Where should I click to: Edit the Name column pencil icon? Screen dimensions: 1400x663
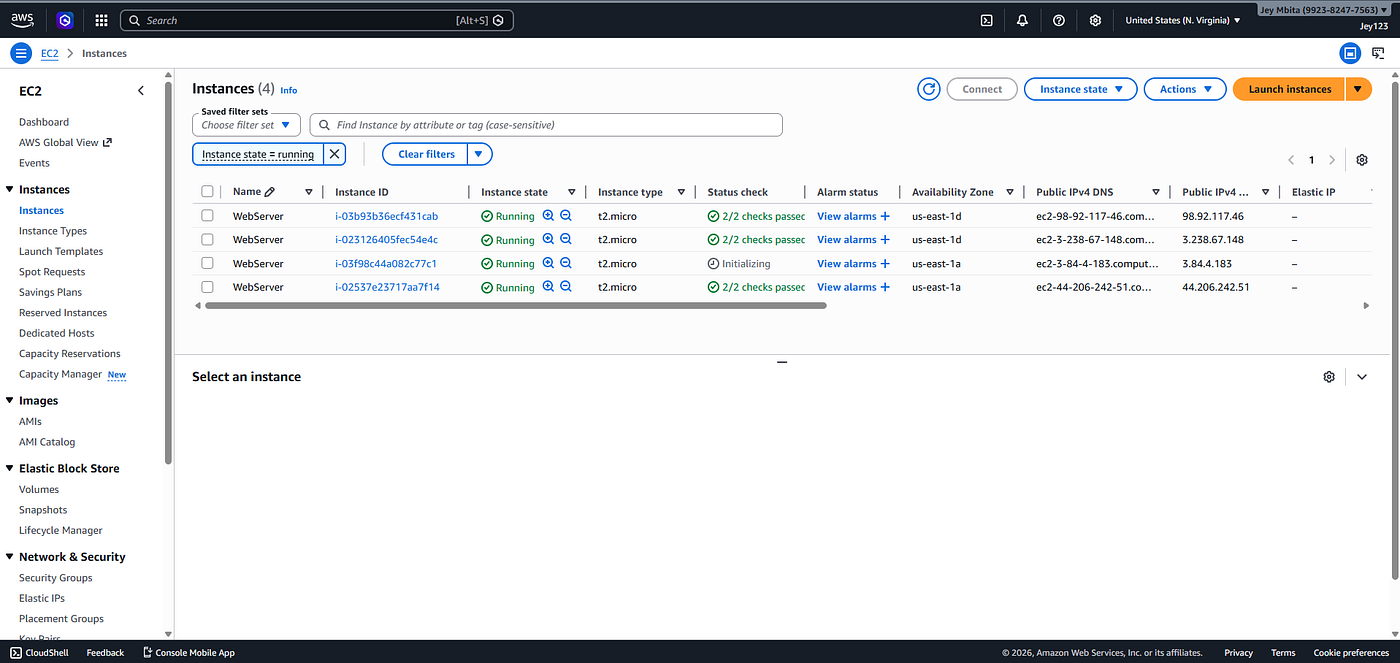[270, 192]
